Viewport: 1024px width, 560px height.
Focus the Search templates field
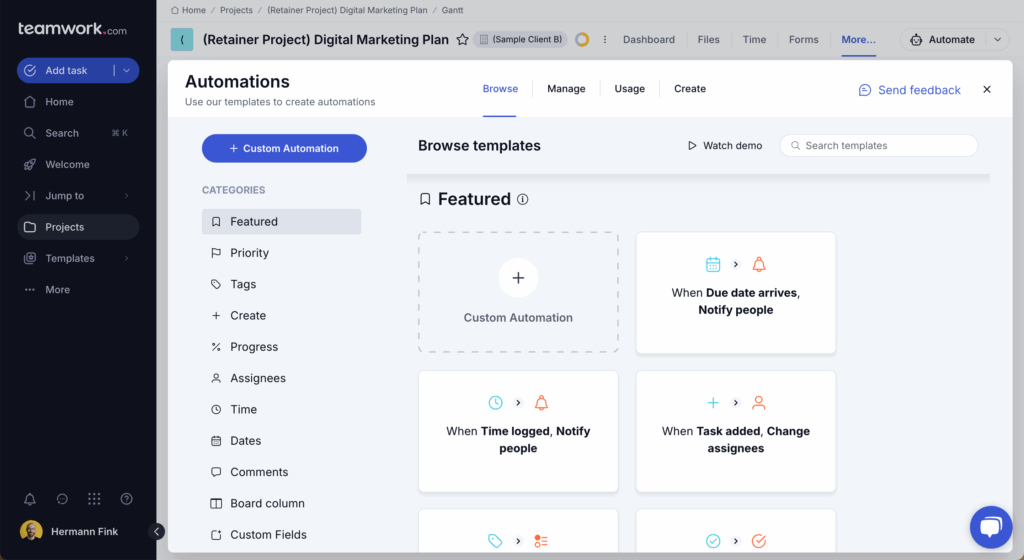pyautogui.click(x=878, y=146)
